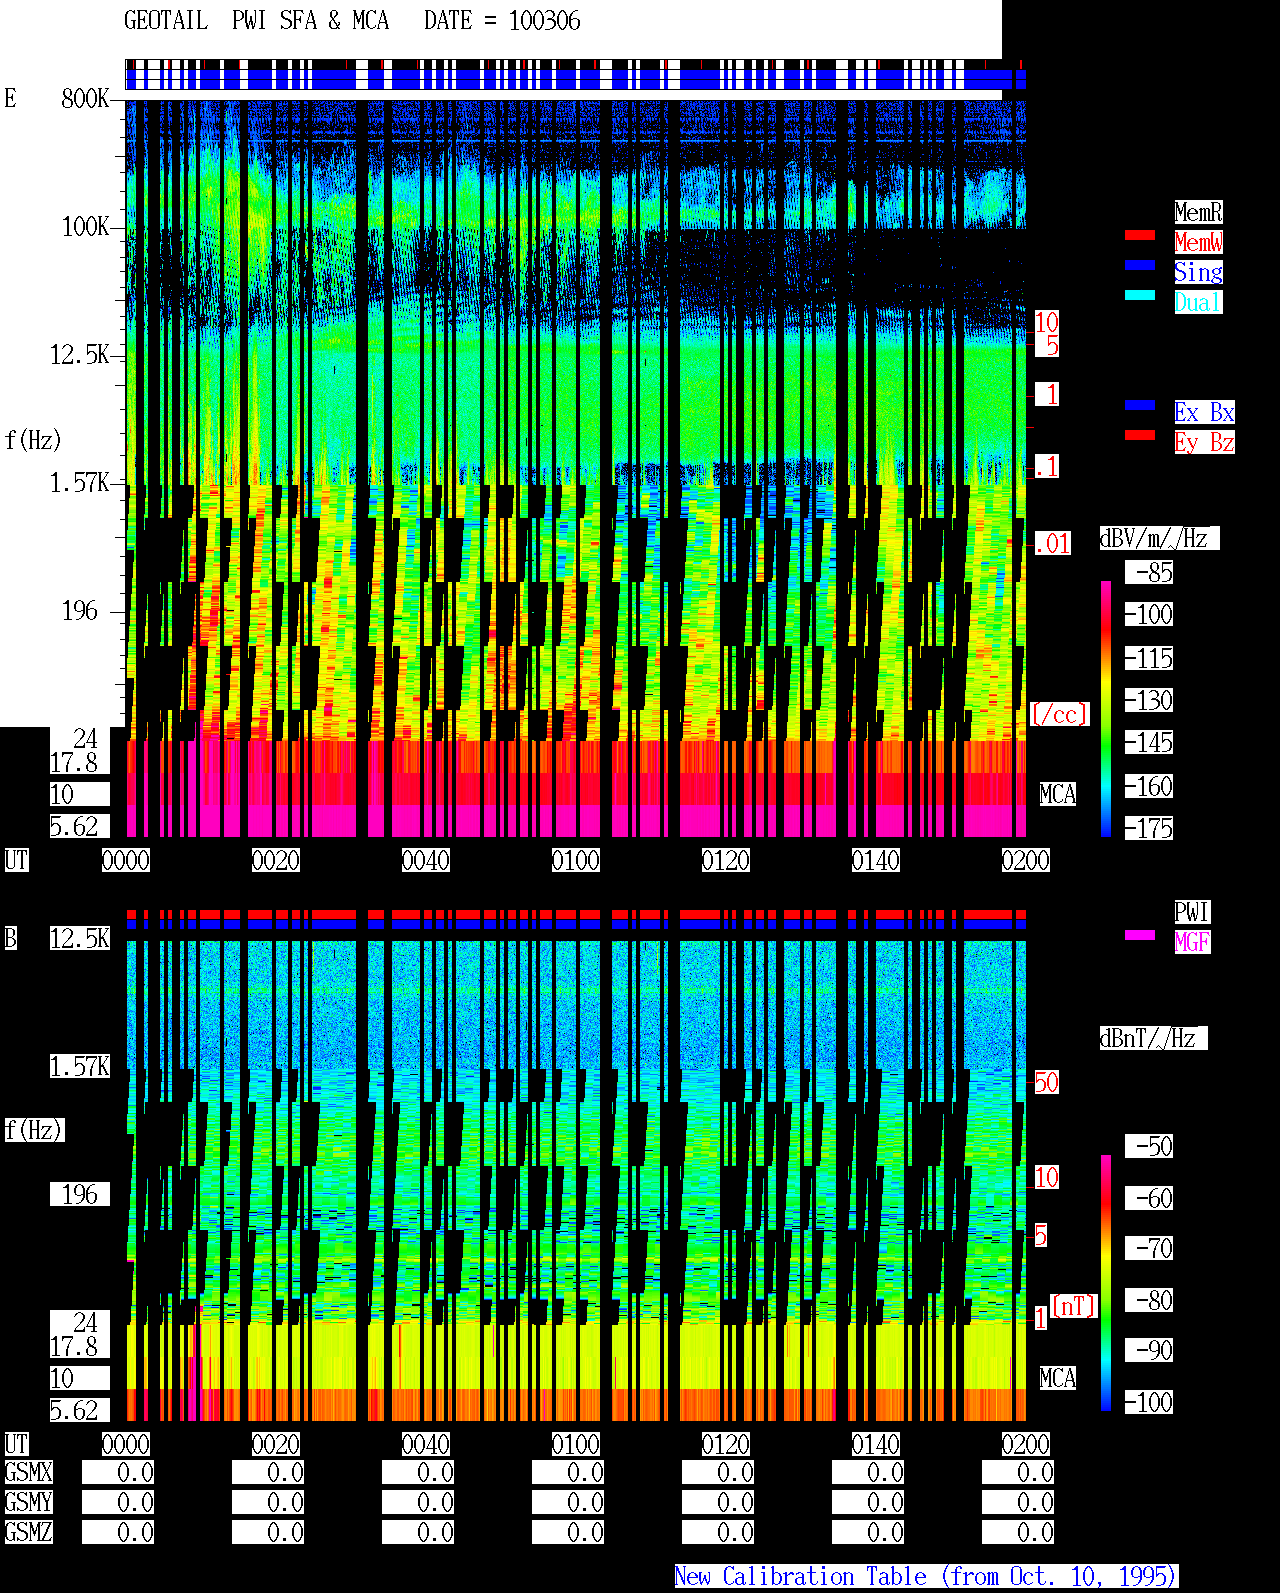Click the MemR legend label

(1198, 212)
